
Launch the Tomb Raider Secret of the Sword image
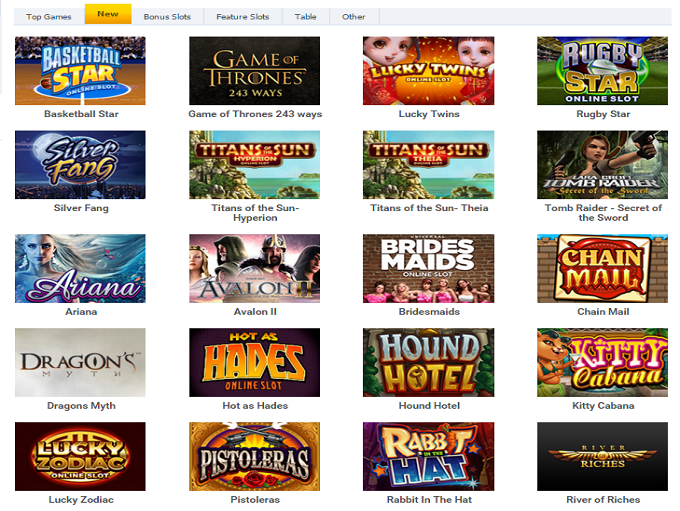click(x=602, y=165)
